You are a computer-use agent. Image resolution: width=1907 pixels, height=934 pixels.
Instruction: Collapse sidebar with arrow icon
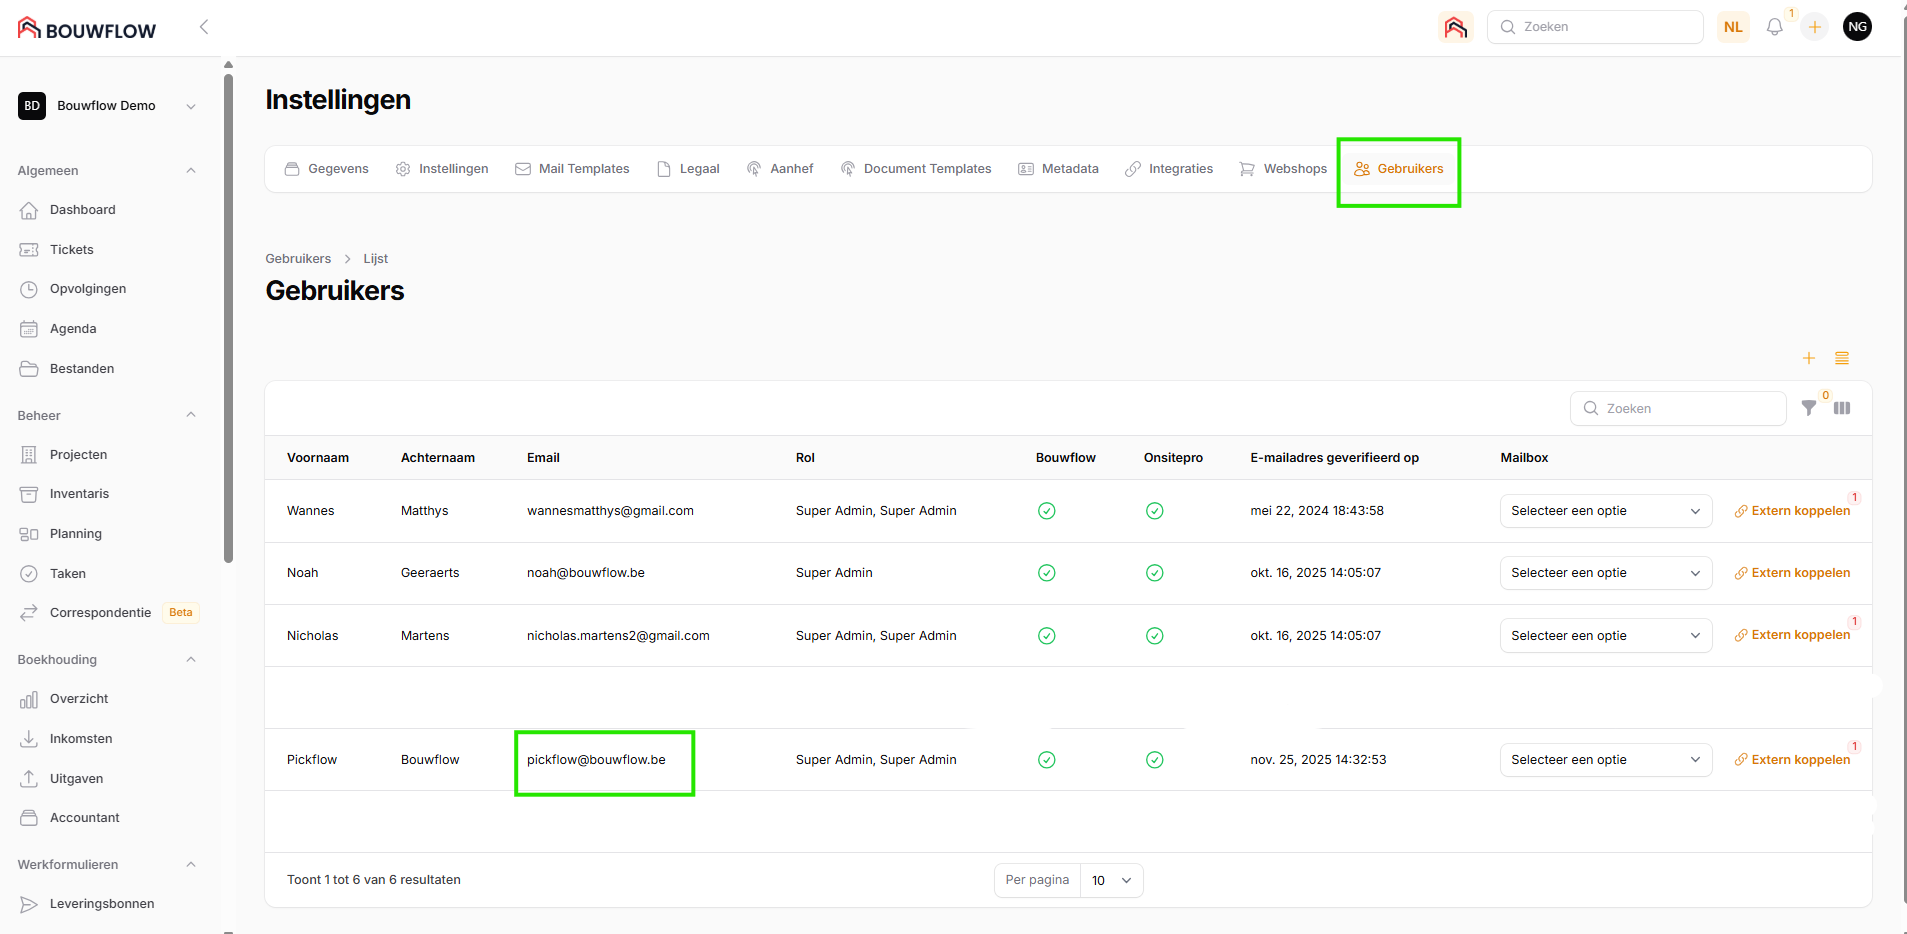pos(204,27)
